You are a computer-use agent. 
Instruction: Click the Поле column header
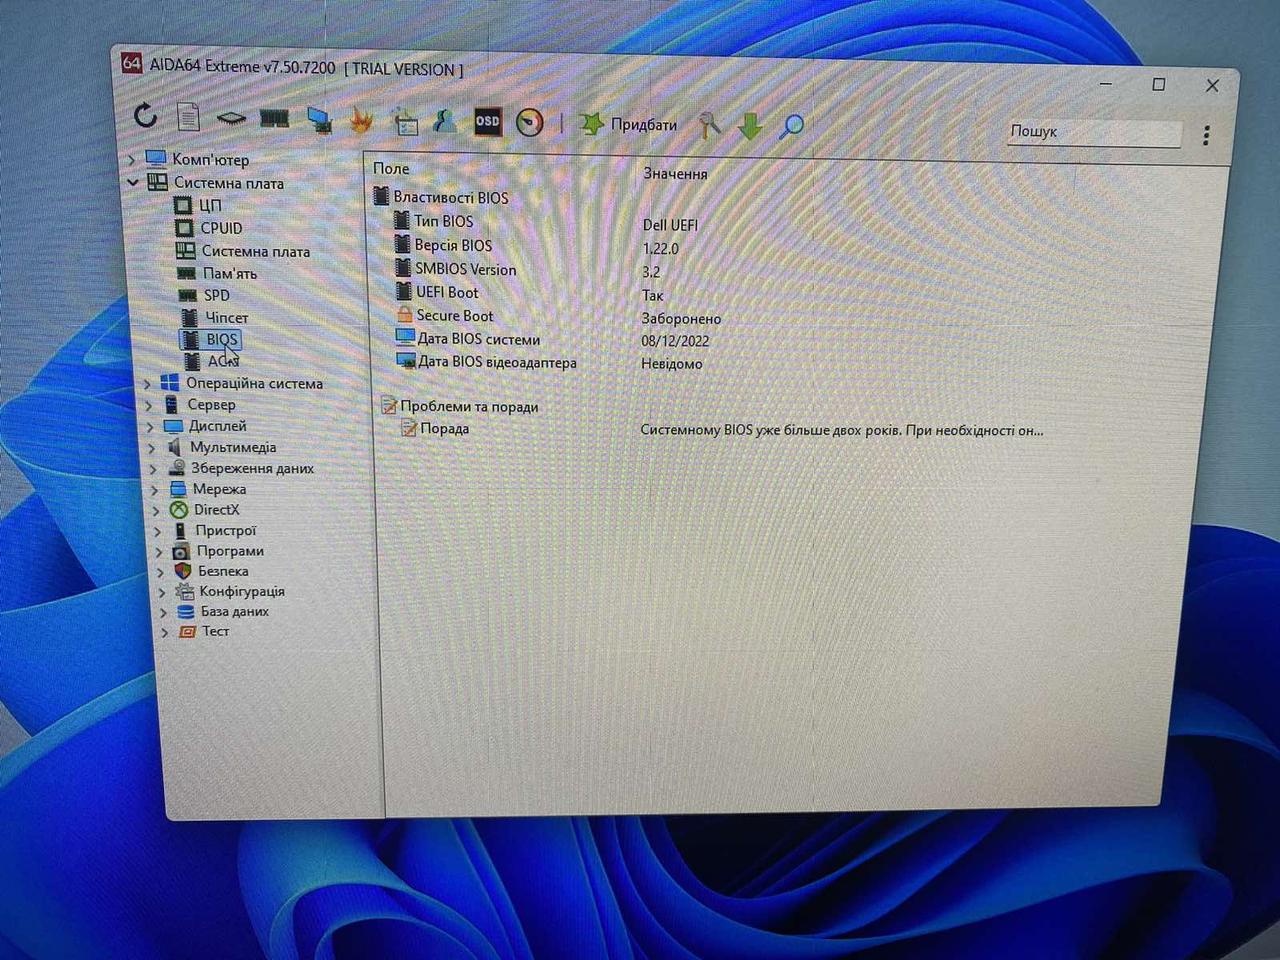(x=391, y=168)
